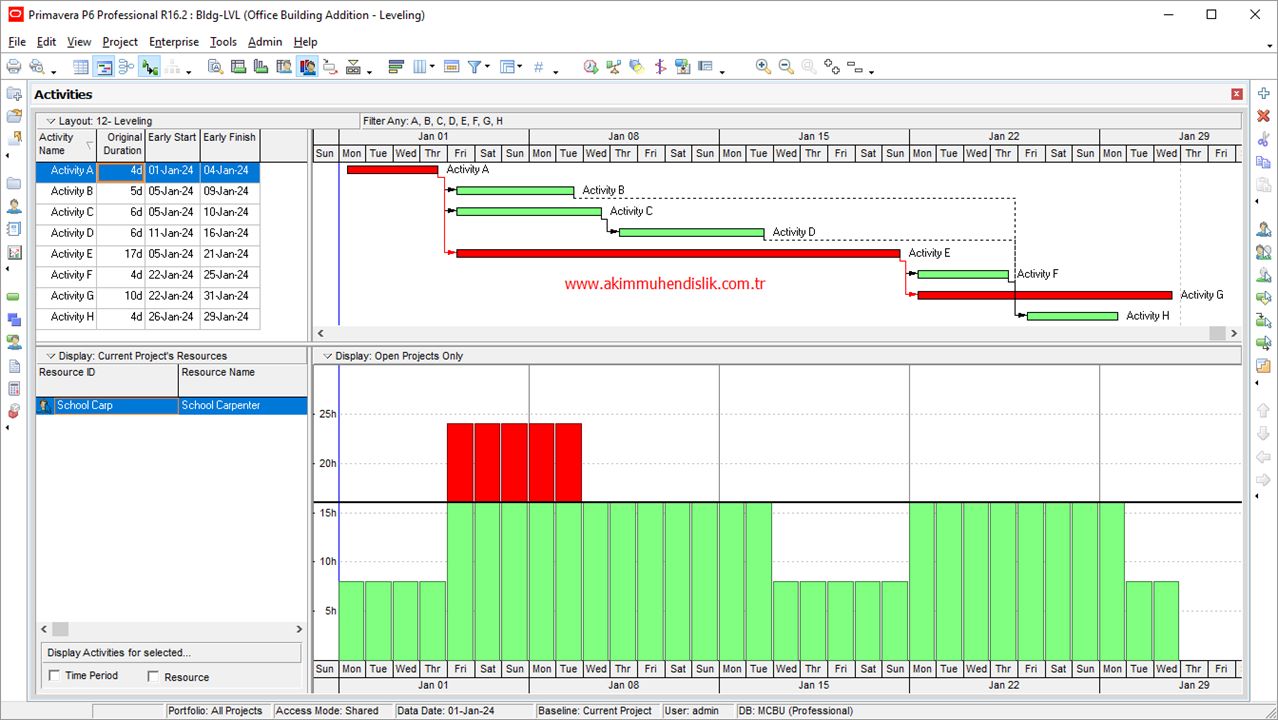Zoom out on the Gantt timescale

tap(786, 67)
